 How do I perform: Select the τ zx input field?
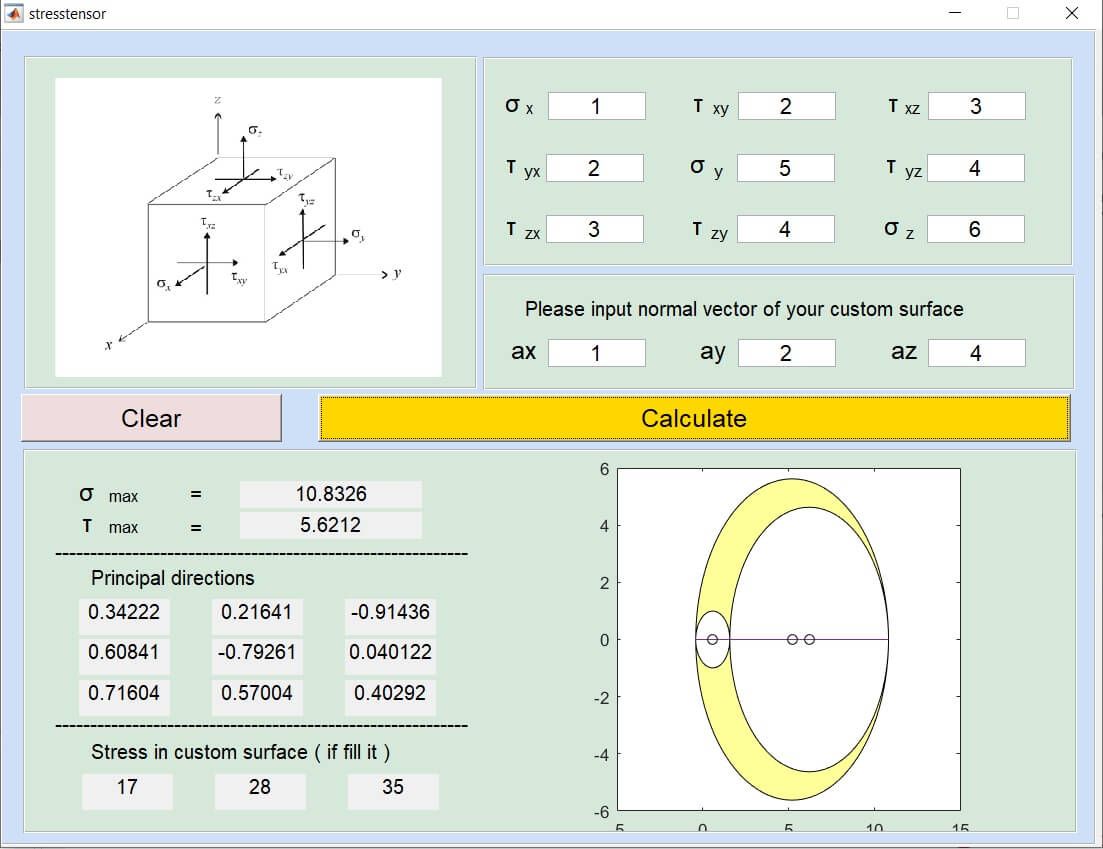tap(594, 229)
